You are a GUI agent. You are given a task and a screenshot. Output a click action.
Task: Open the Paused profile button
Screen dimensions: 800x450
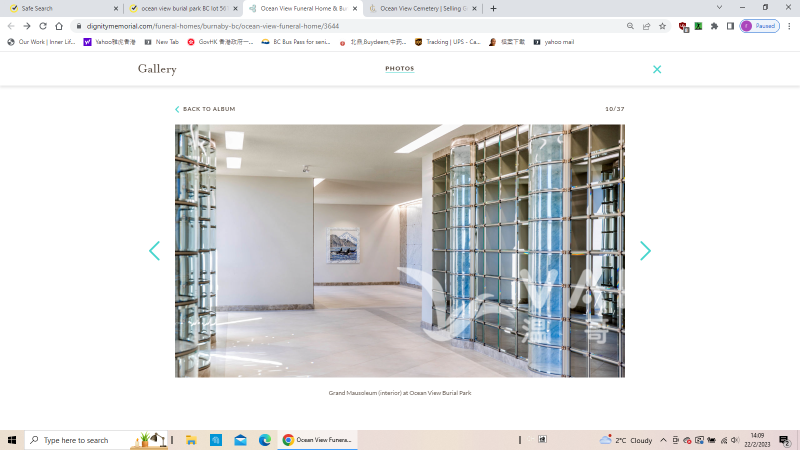coord(759,26)
